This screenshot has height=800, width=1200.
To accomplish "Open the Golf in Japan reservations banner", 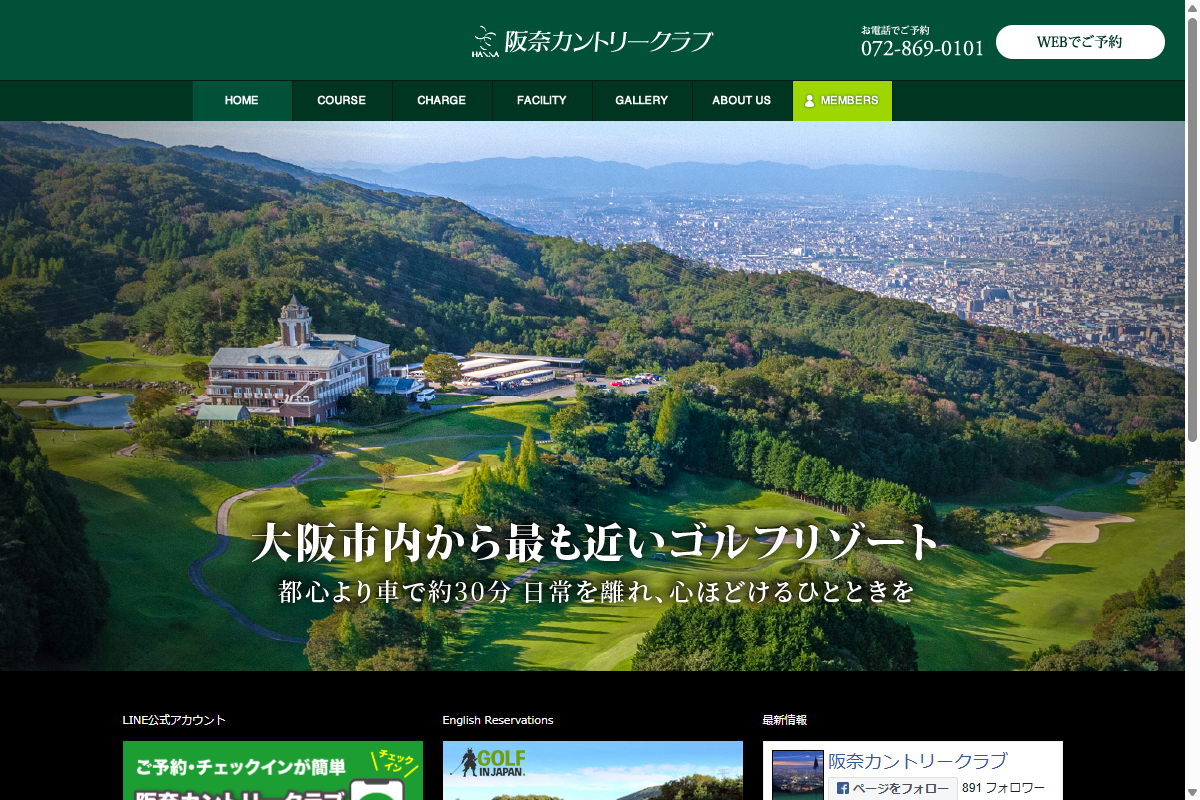I will [x=593, y=770].
